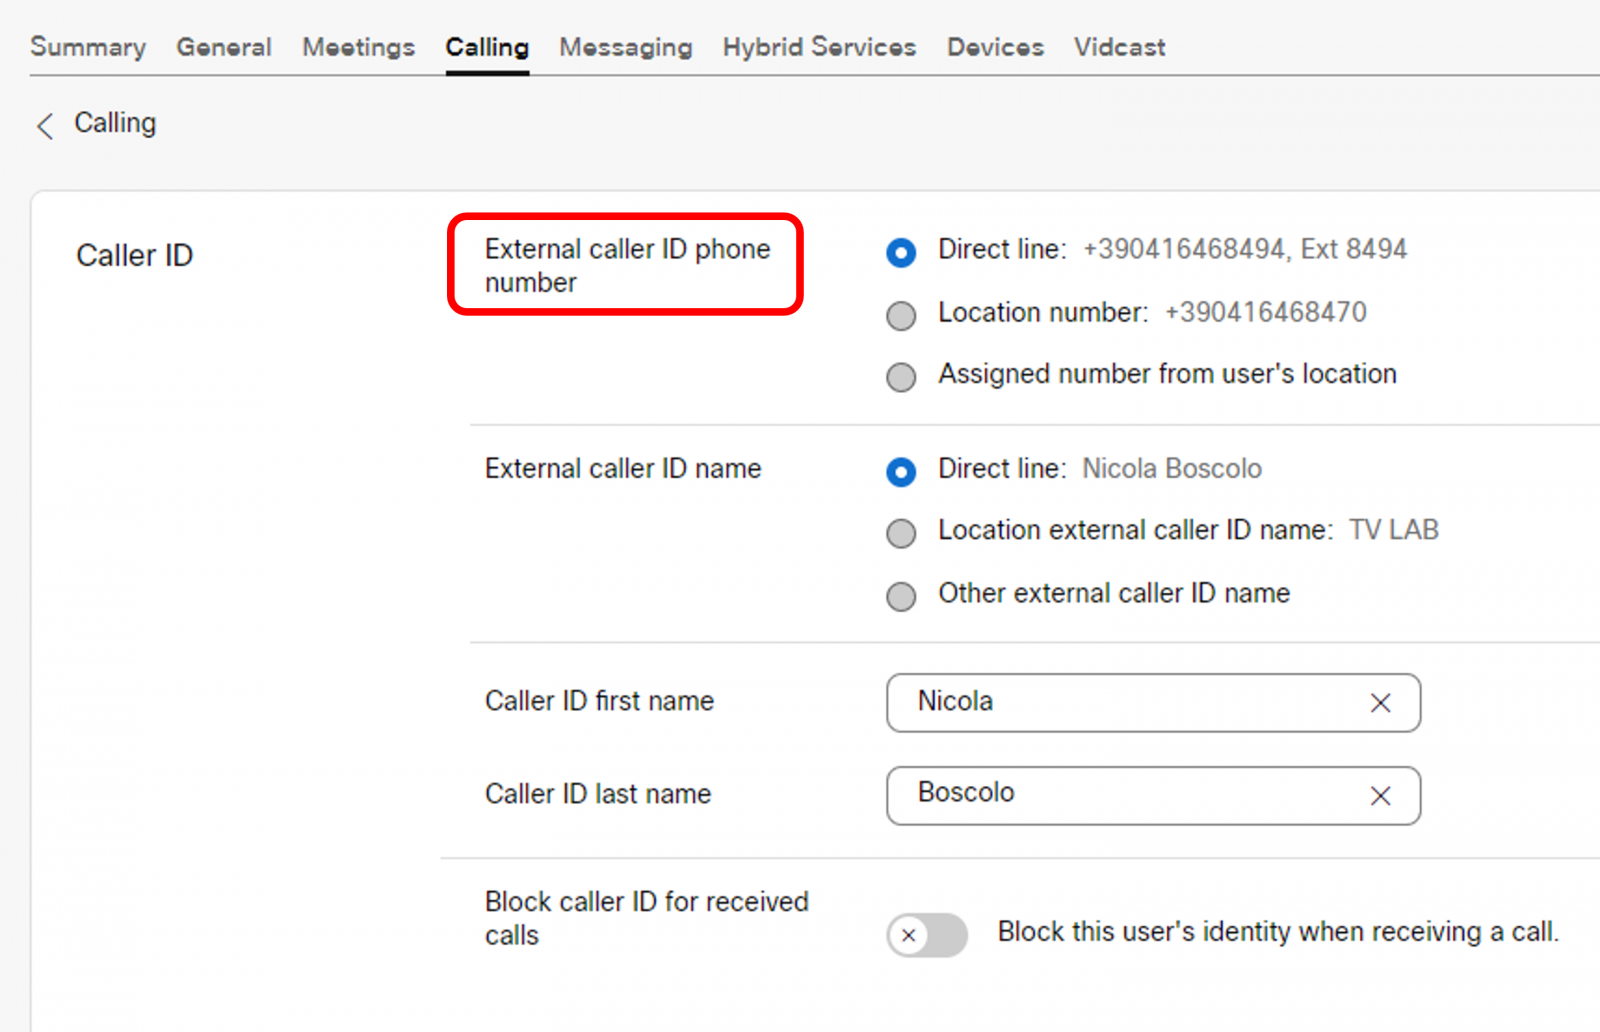
Task: Click the Calling breadcrumb link
Action: point(115,123)
